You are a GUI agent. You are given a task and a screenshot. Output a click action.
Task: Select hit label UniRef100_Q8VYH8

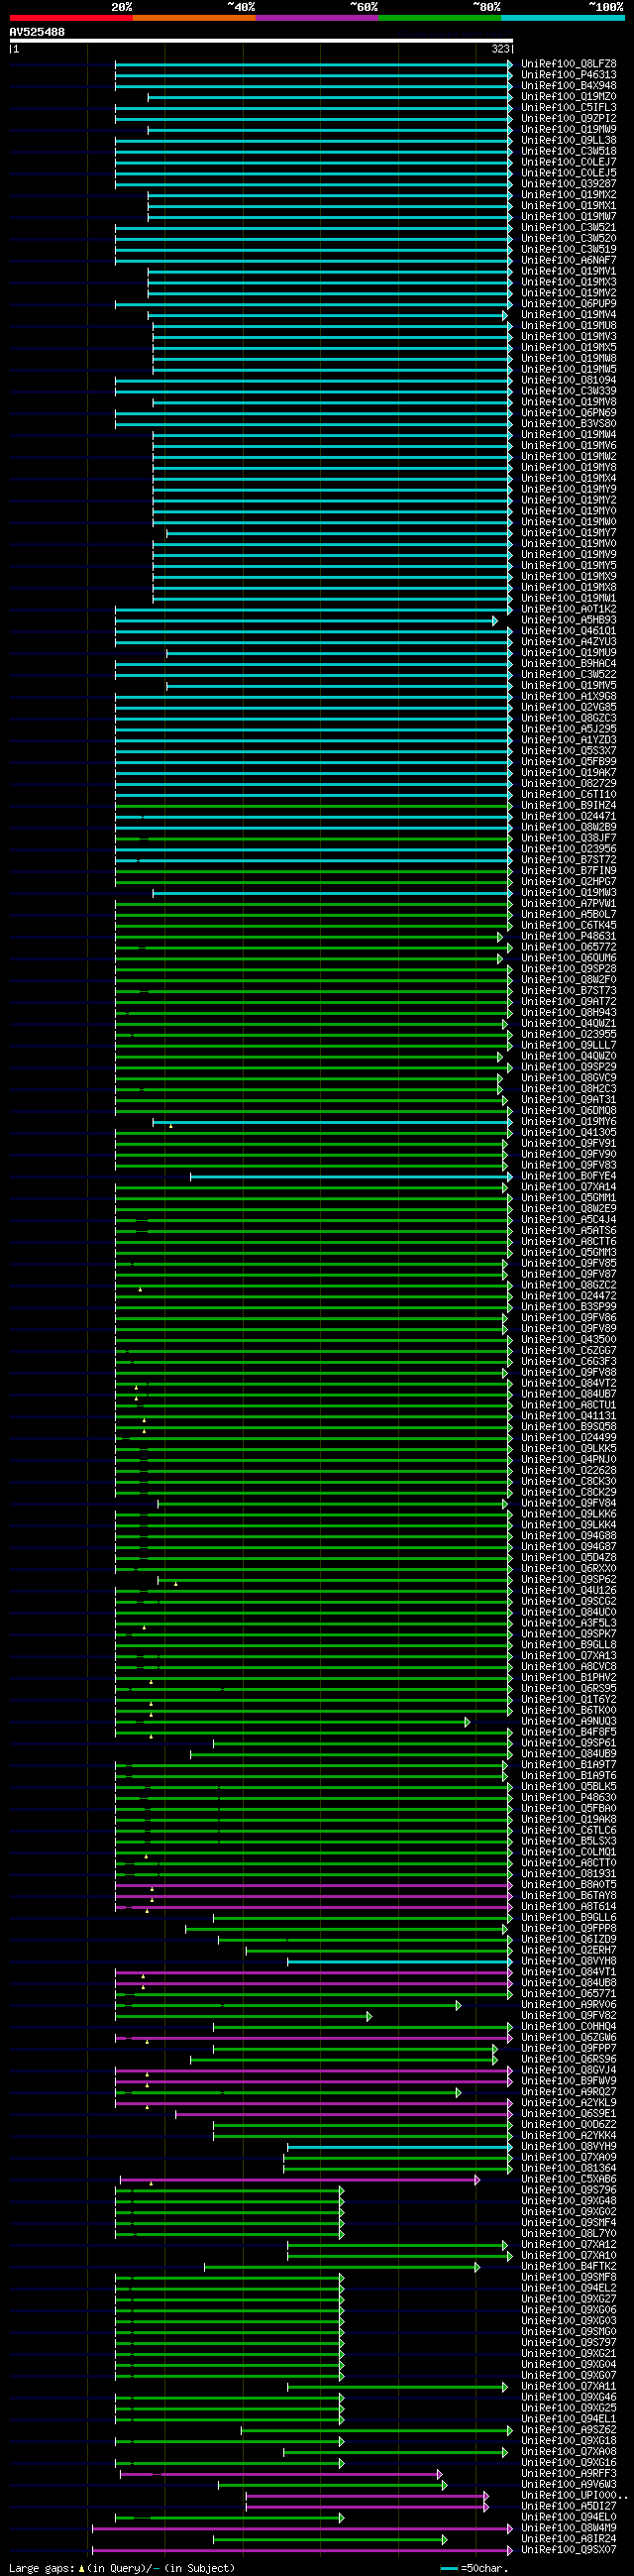568,1962
